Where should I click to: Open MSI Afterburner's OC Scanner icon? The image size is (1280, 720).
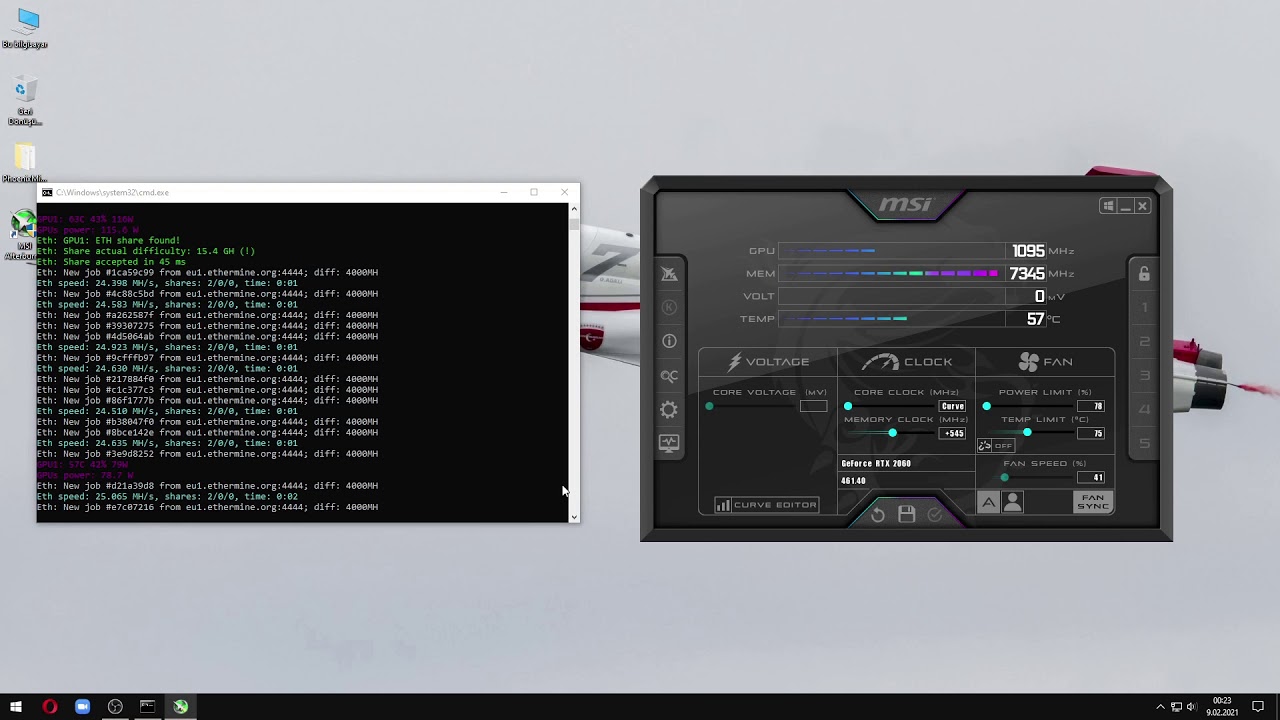(x=669, y=376)
